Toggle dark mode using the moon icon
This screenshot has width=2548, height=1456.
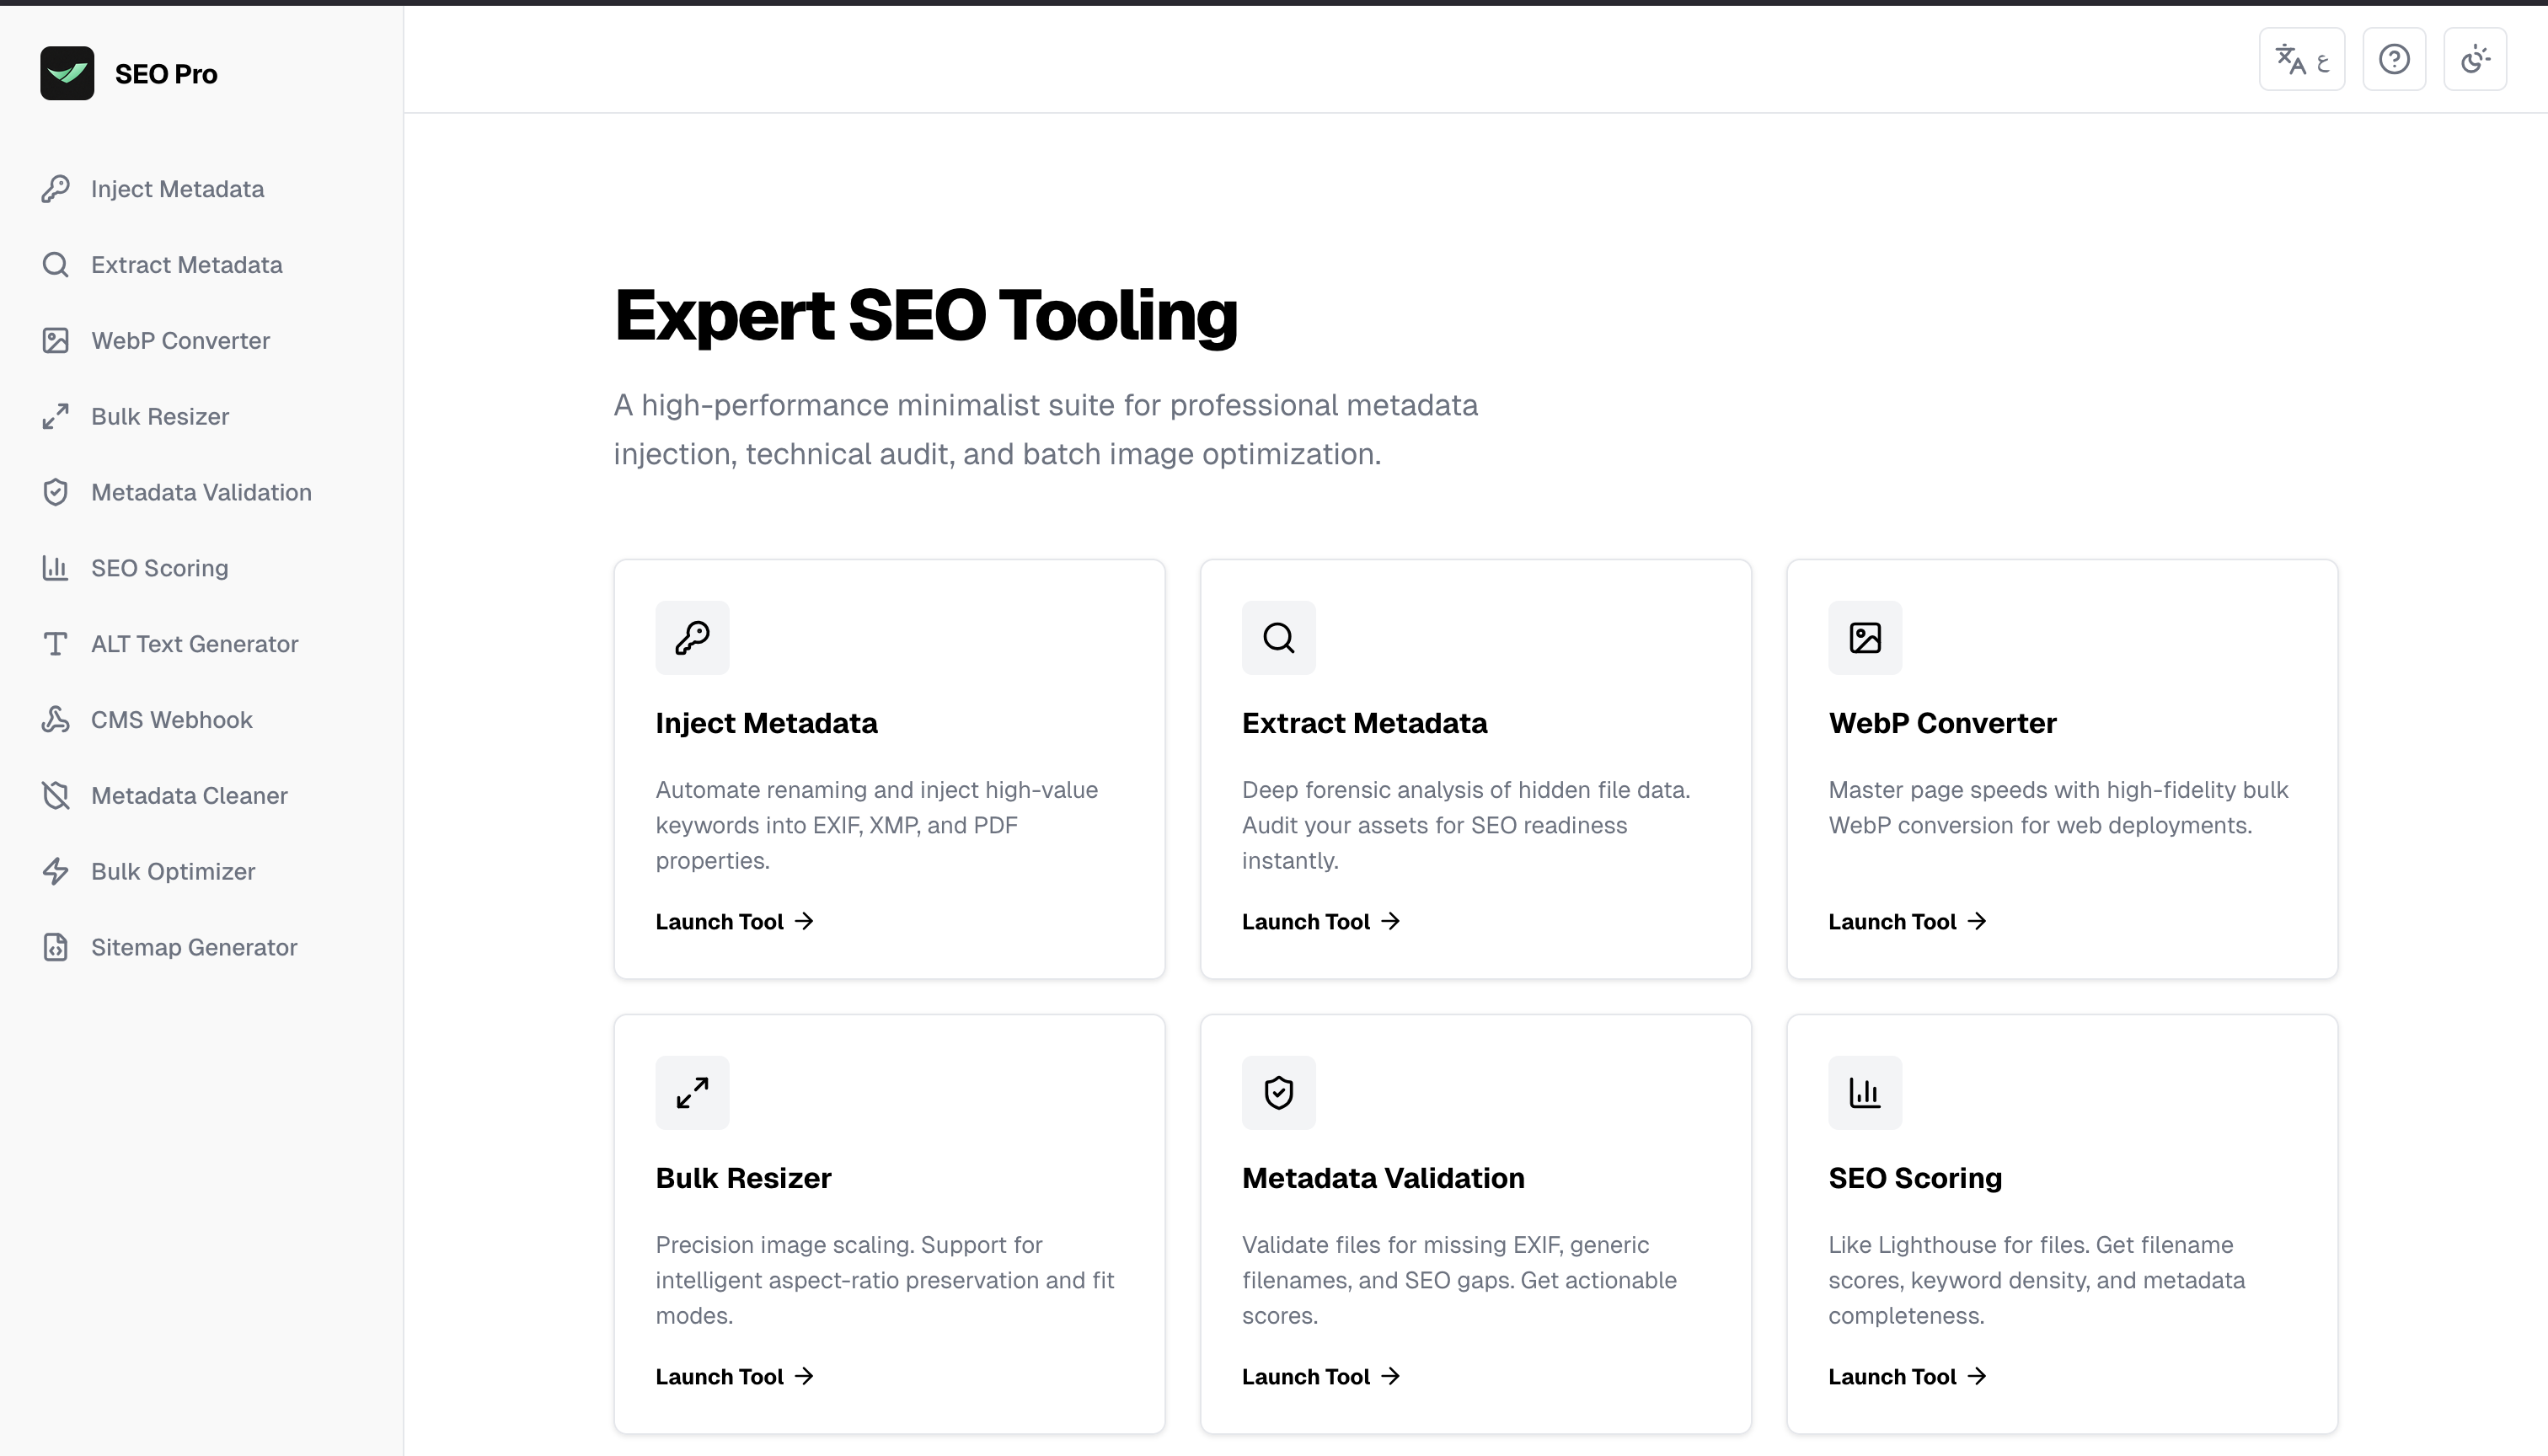click(x=2475, y=59)
